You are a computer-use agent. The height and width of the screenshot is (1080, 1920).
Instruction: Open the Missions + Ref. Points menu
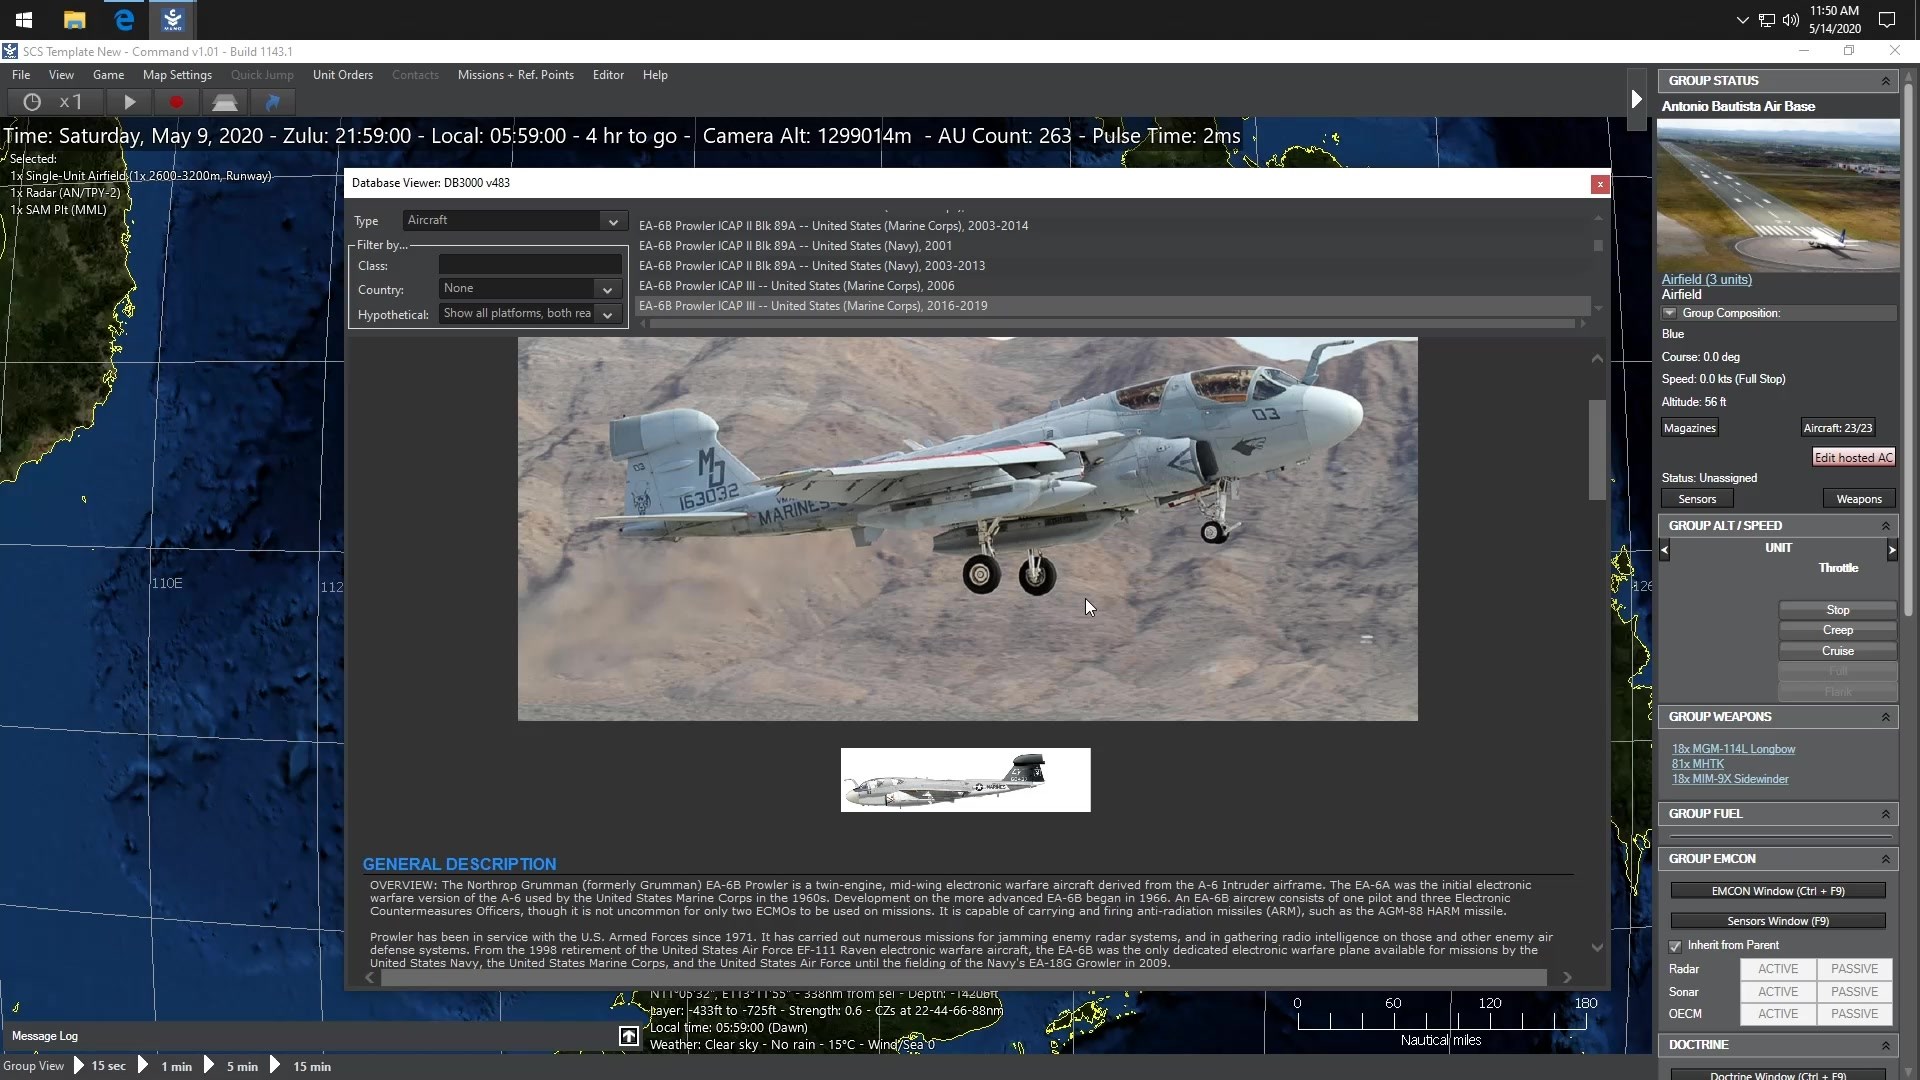516,75
